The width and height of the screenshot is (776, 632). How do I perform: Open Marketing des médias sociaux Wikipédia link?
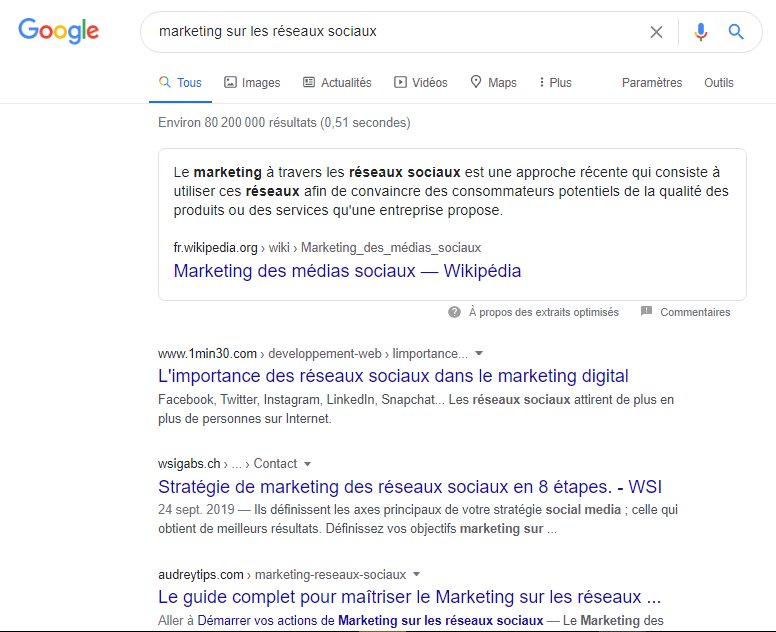click(x=347, y=271)
